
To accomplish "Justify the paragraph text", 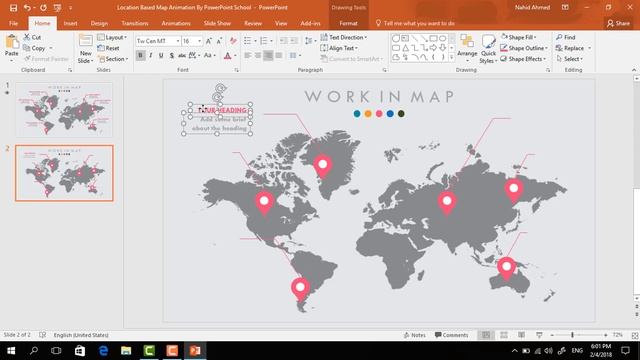I will (279, 55).
